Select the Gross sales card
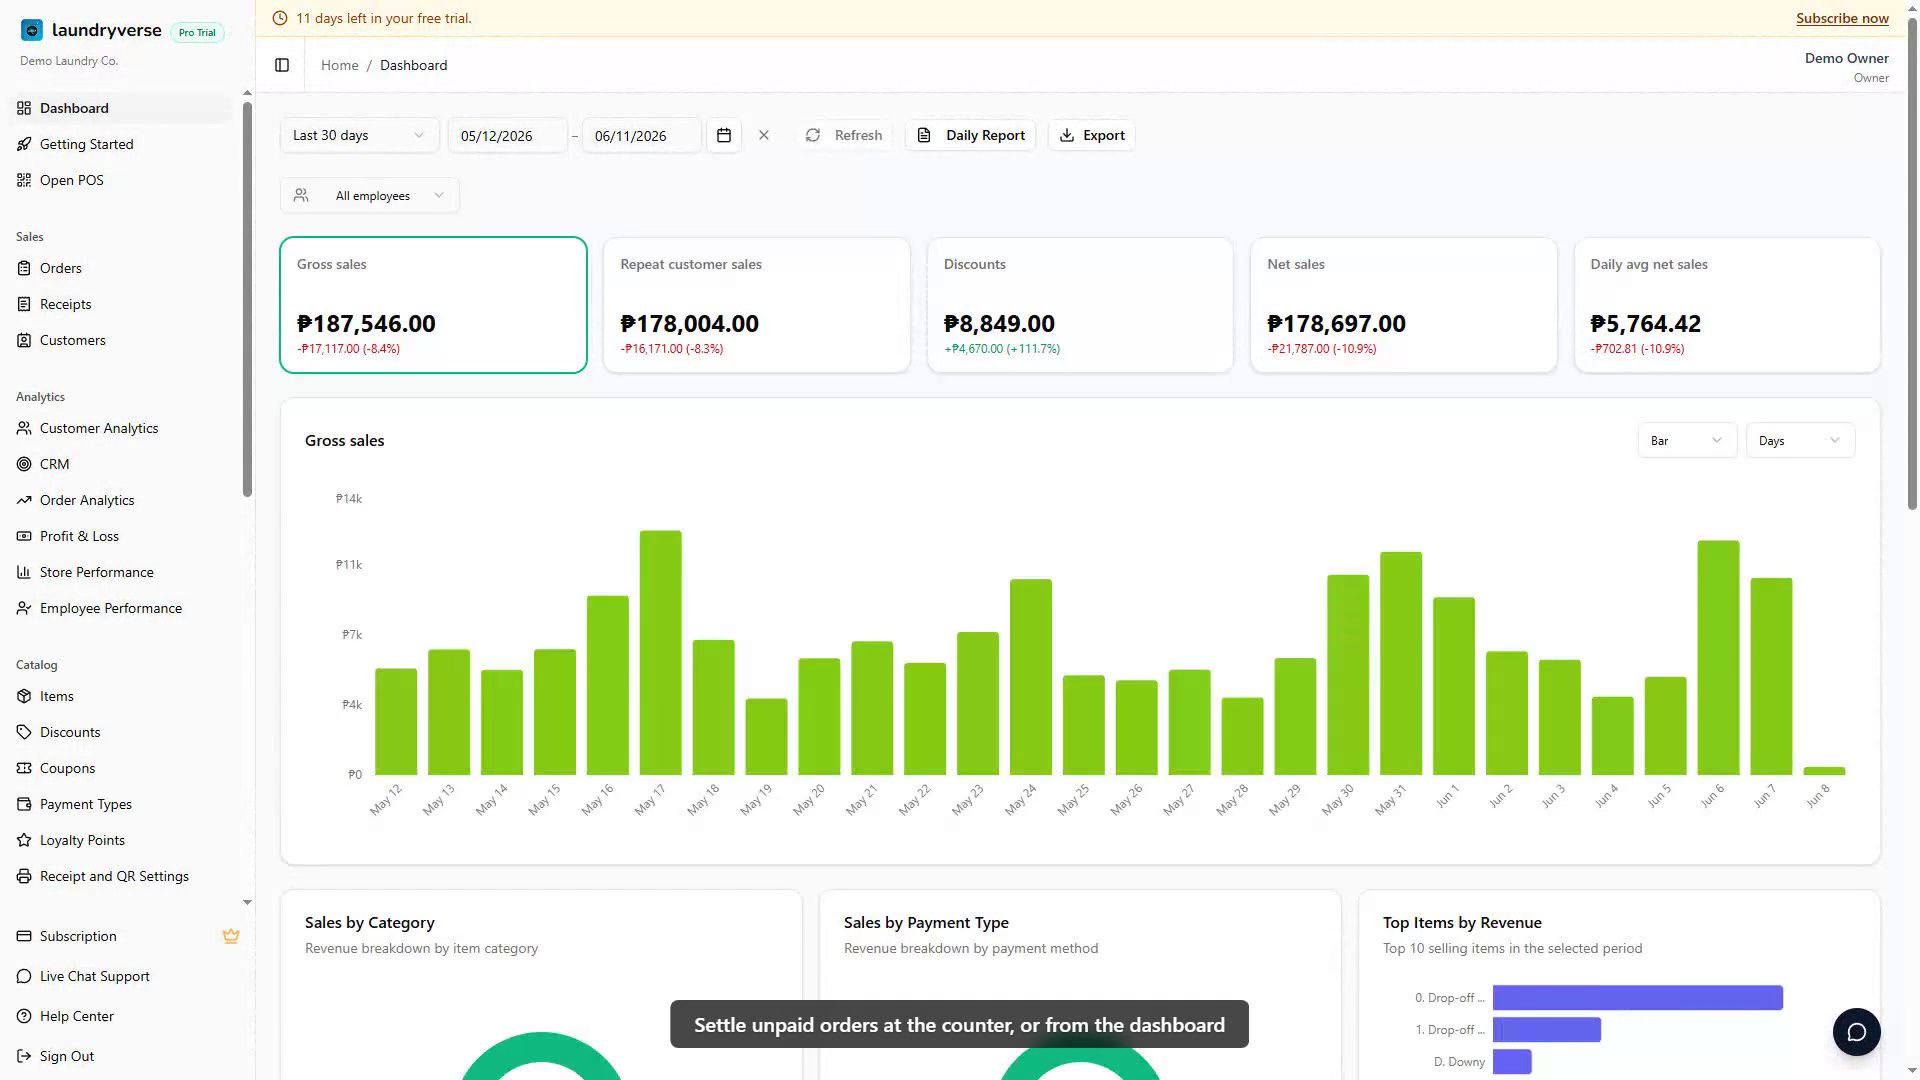Screen dimensions: 1920x1080 click(x=433, y=305)
